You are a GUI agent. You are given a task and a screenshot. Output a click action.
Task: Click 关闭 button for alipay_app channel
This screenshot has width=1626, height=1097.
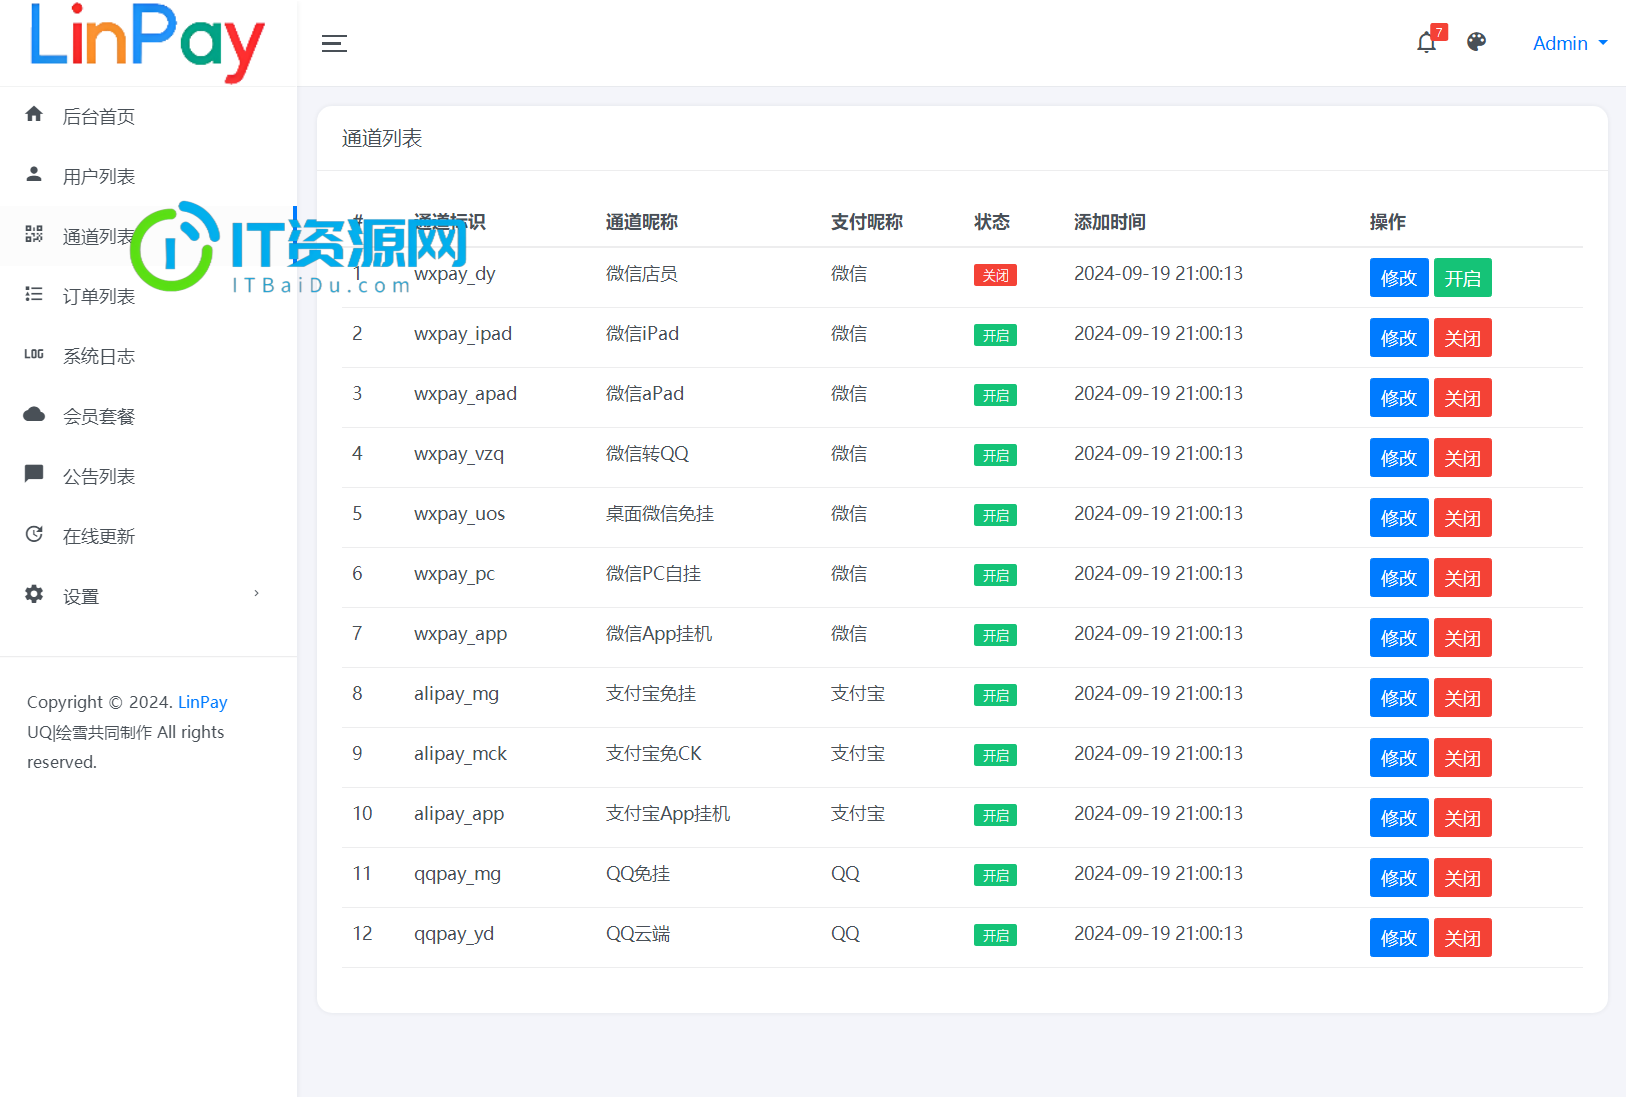[x=1463, y=818]
